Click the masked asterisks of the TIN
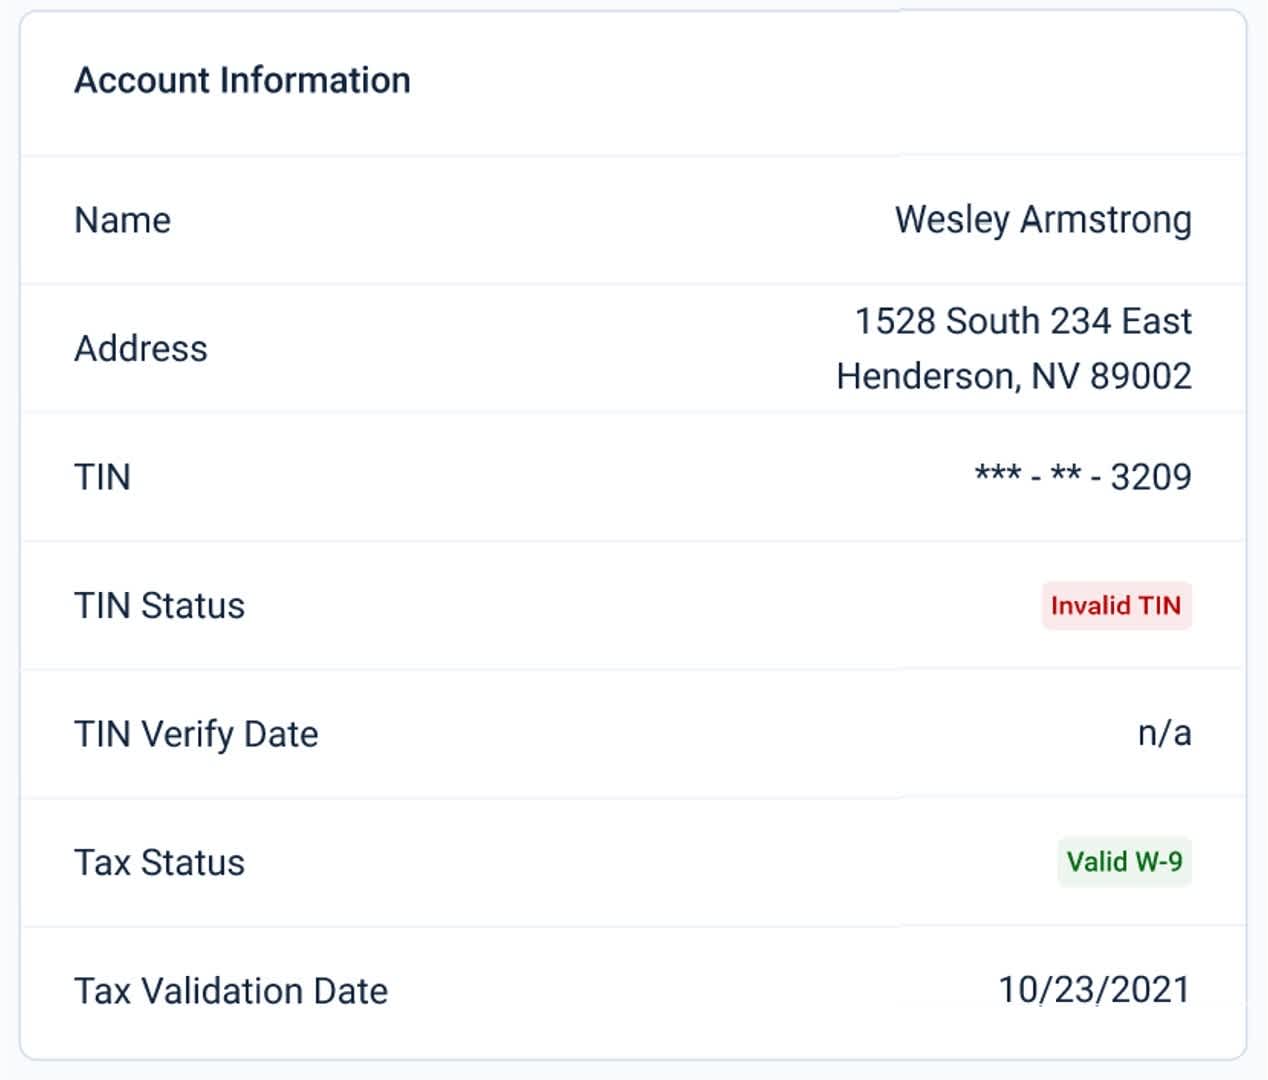This screenshot has width=1268, height=1080. [1029, 472]
